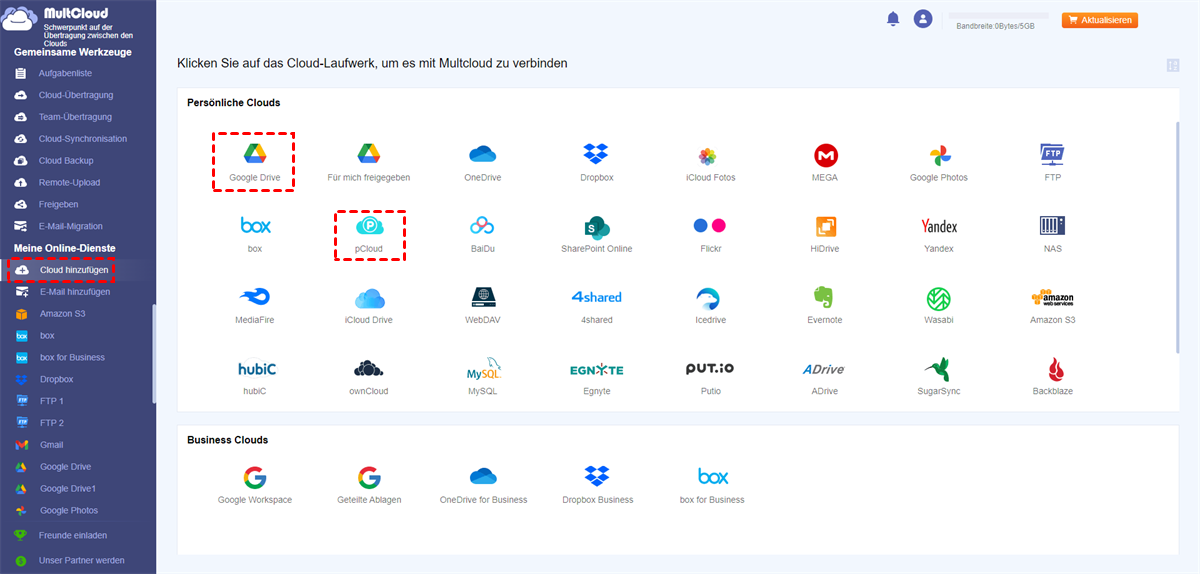Select MEGA cloud drive icon
This screenshot has height=574, width=1200.
click(x=825, y=155)
